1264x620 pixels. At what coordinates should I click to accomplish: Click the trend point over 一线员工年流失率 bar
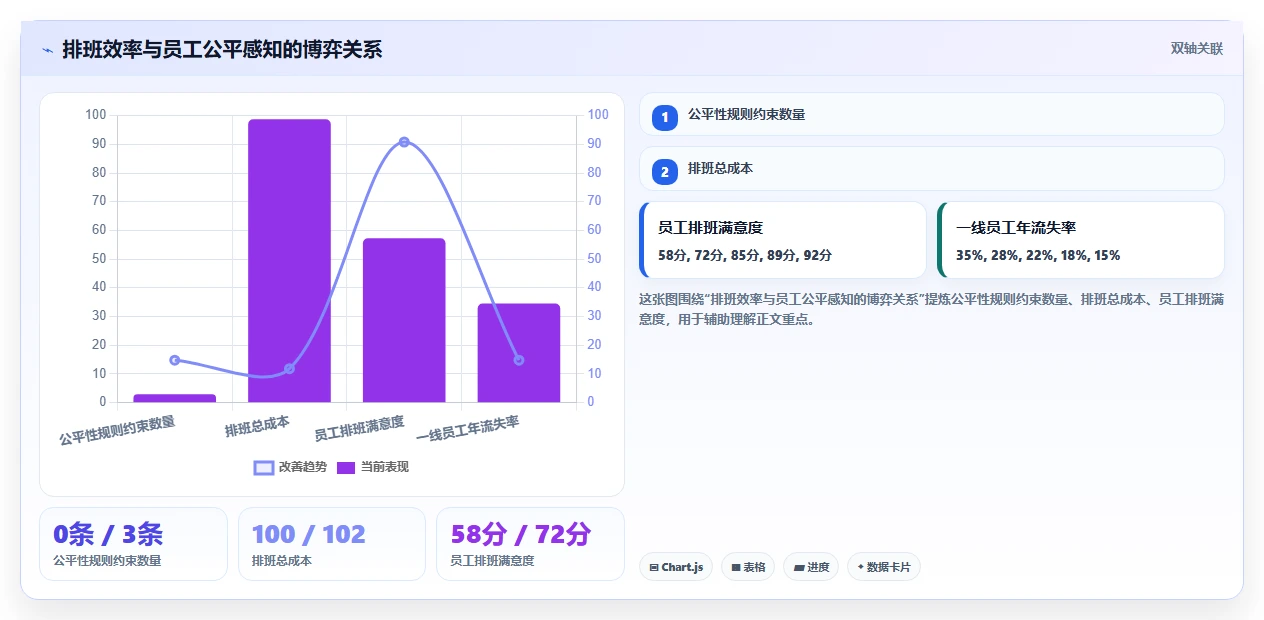(x=518, y=360)
